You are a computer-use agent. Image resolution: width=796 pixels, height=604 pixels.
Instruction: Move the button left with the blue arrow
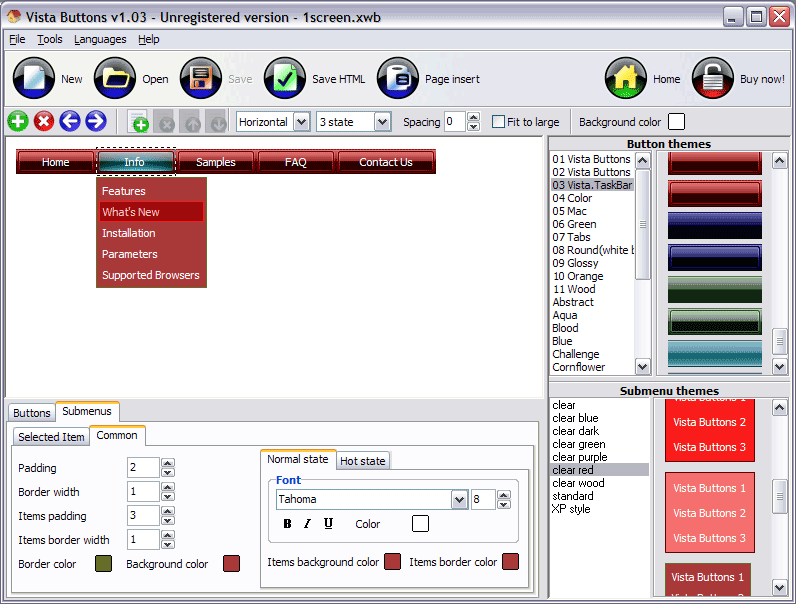pos(70,121)
